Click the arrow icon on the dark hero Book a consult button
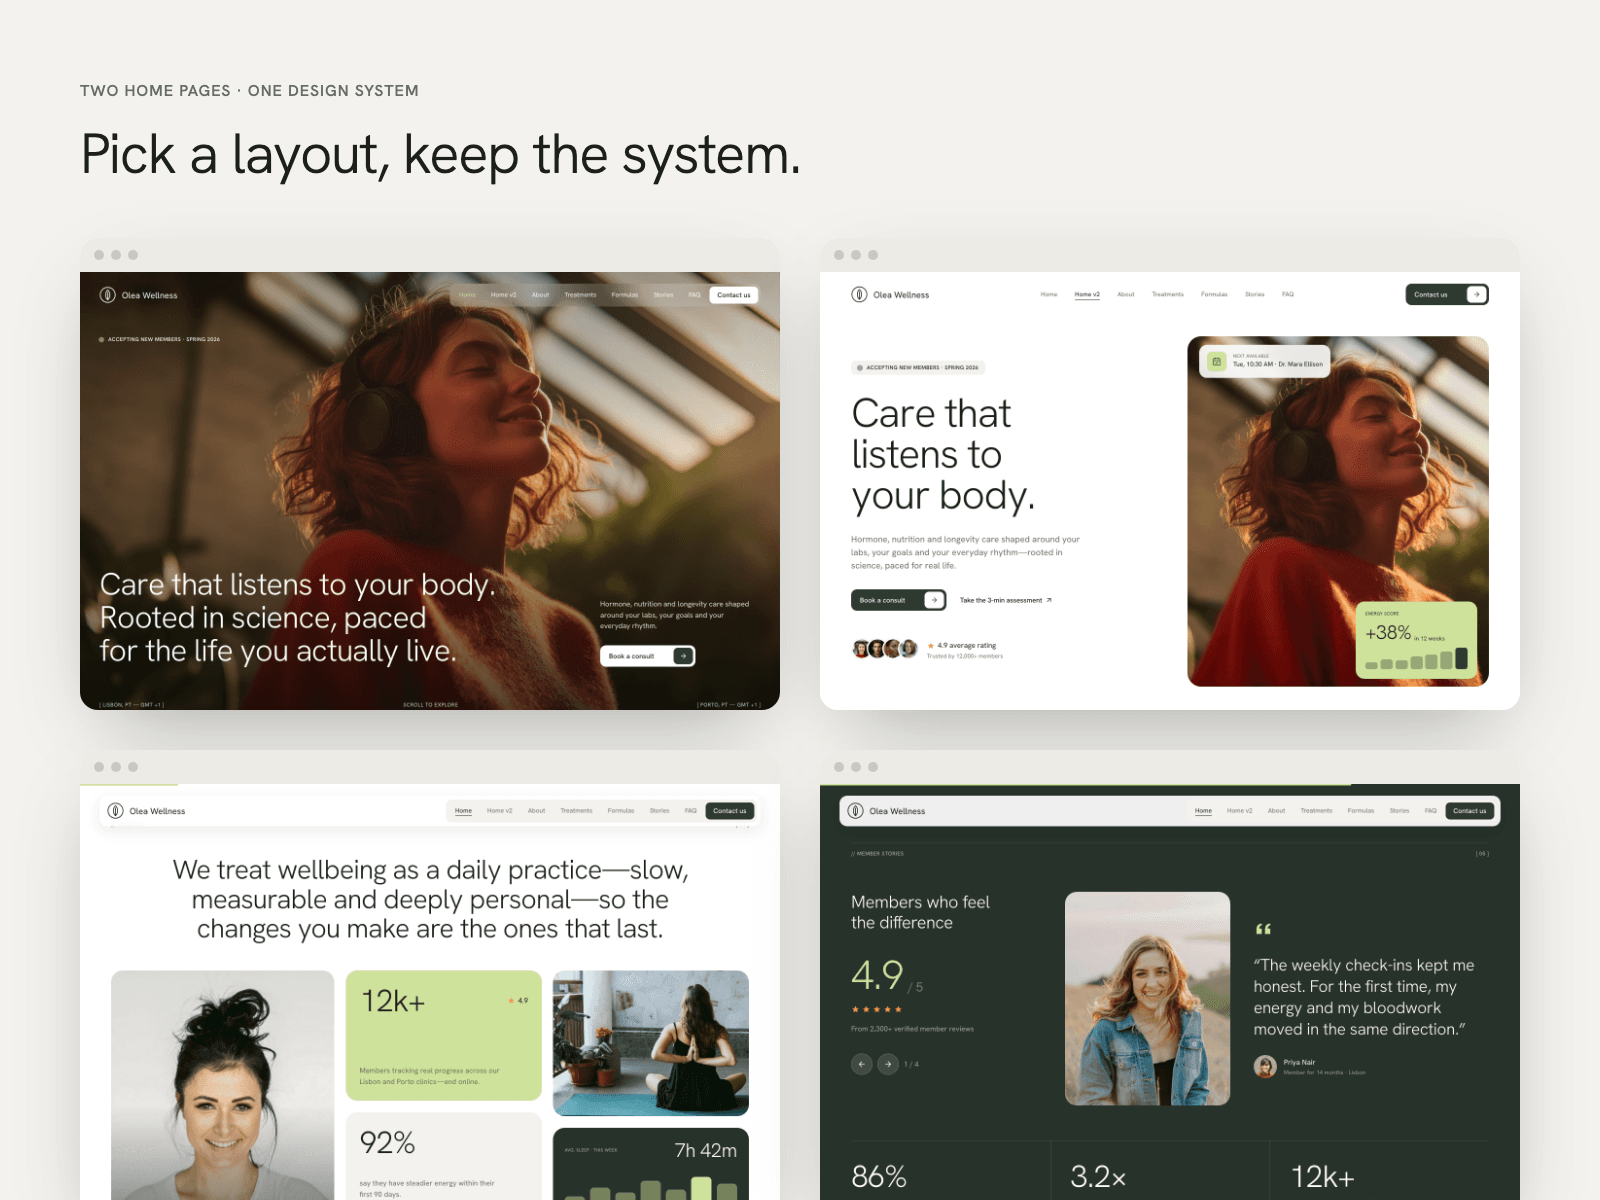1600x1200 pixels. click(683, 656)
